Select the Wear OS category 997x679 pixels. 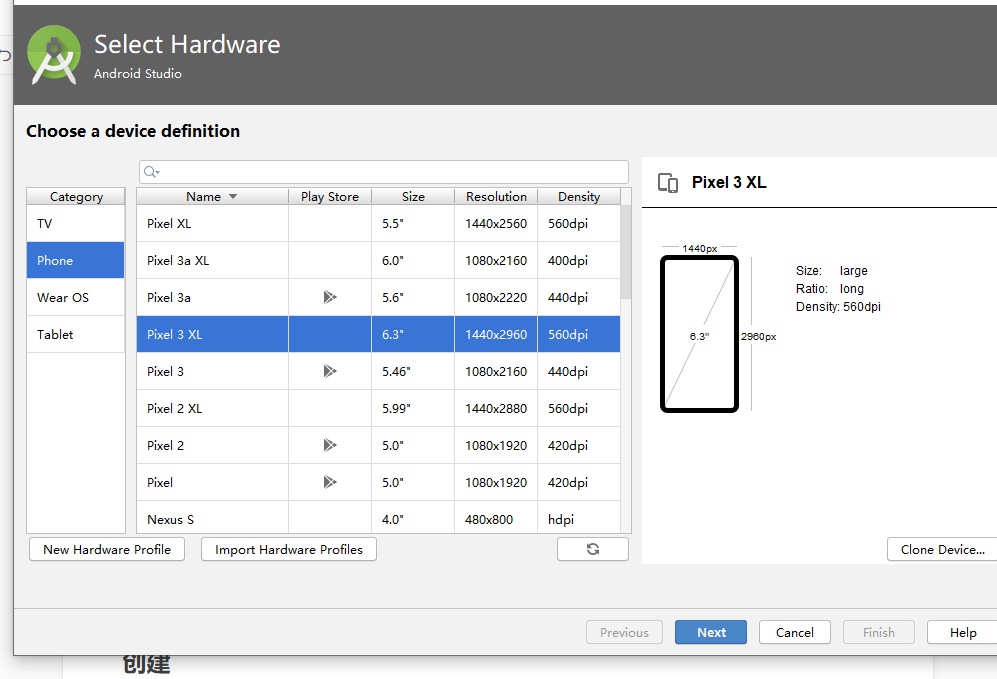(76, 297)
